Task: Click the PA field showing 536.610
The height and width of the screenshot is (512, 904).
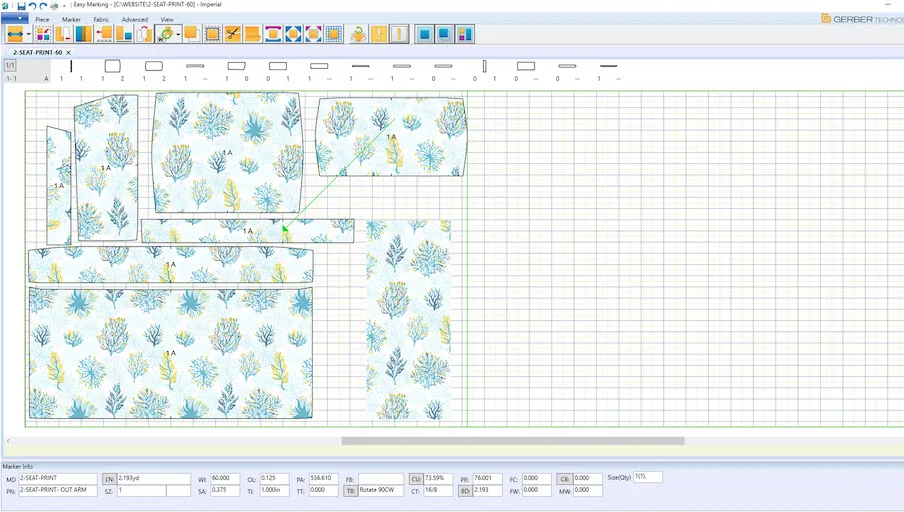Action: [x=323, y=479]
